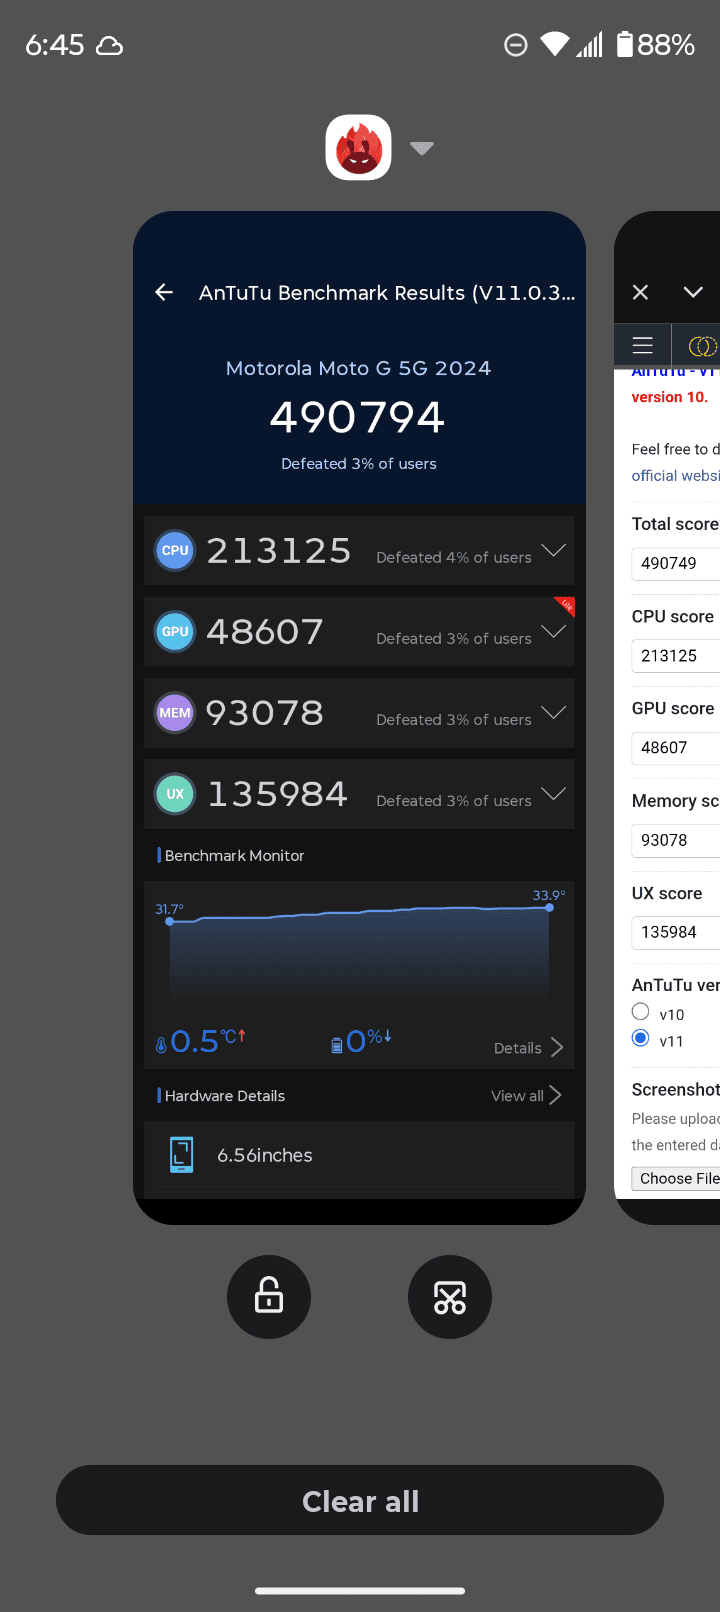Tap Motorola Moto G 5G 2024 title
The width and height of the screenshot is (720, 1612).
[358, 368]
